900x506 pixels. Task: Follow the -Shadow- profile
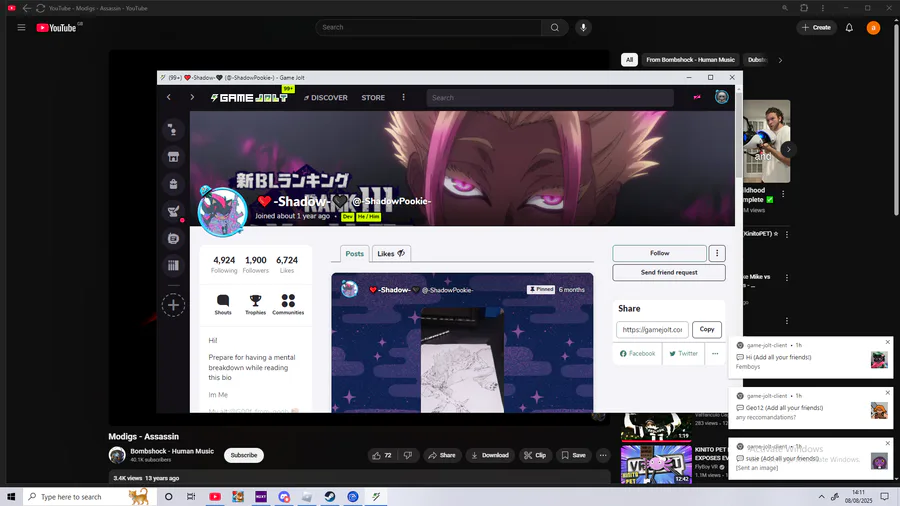pos(660,253)
